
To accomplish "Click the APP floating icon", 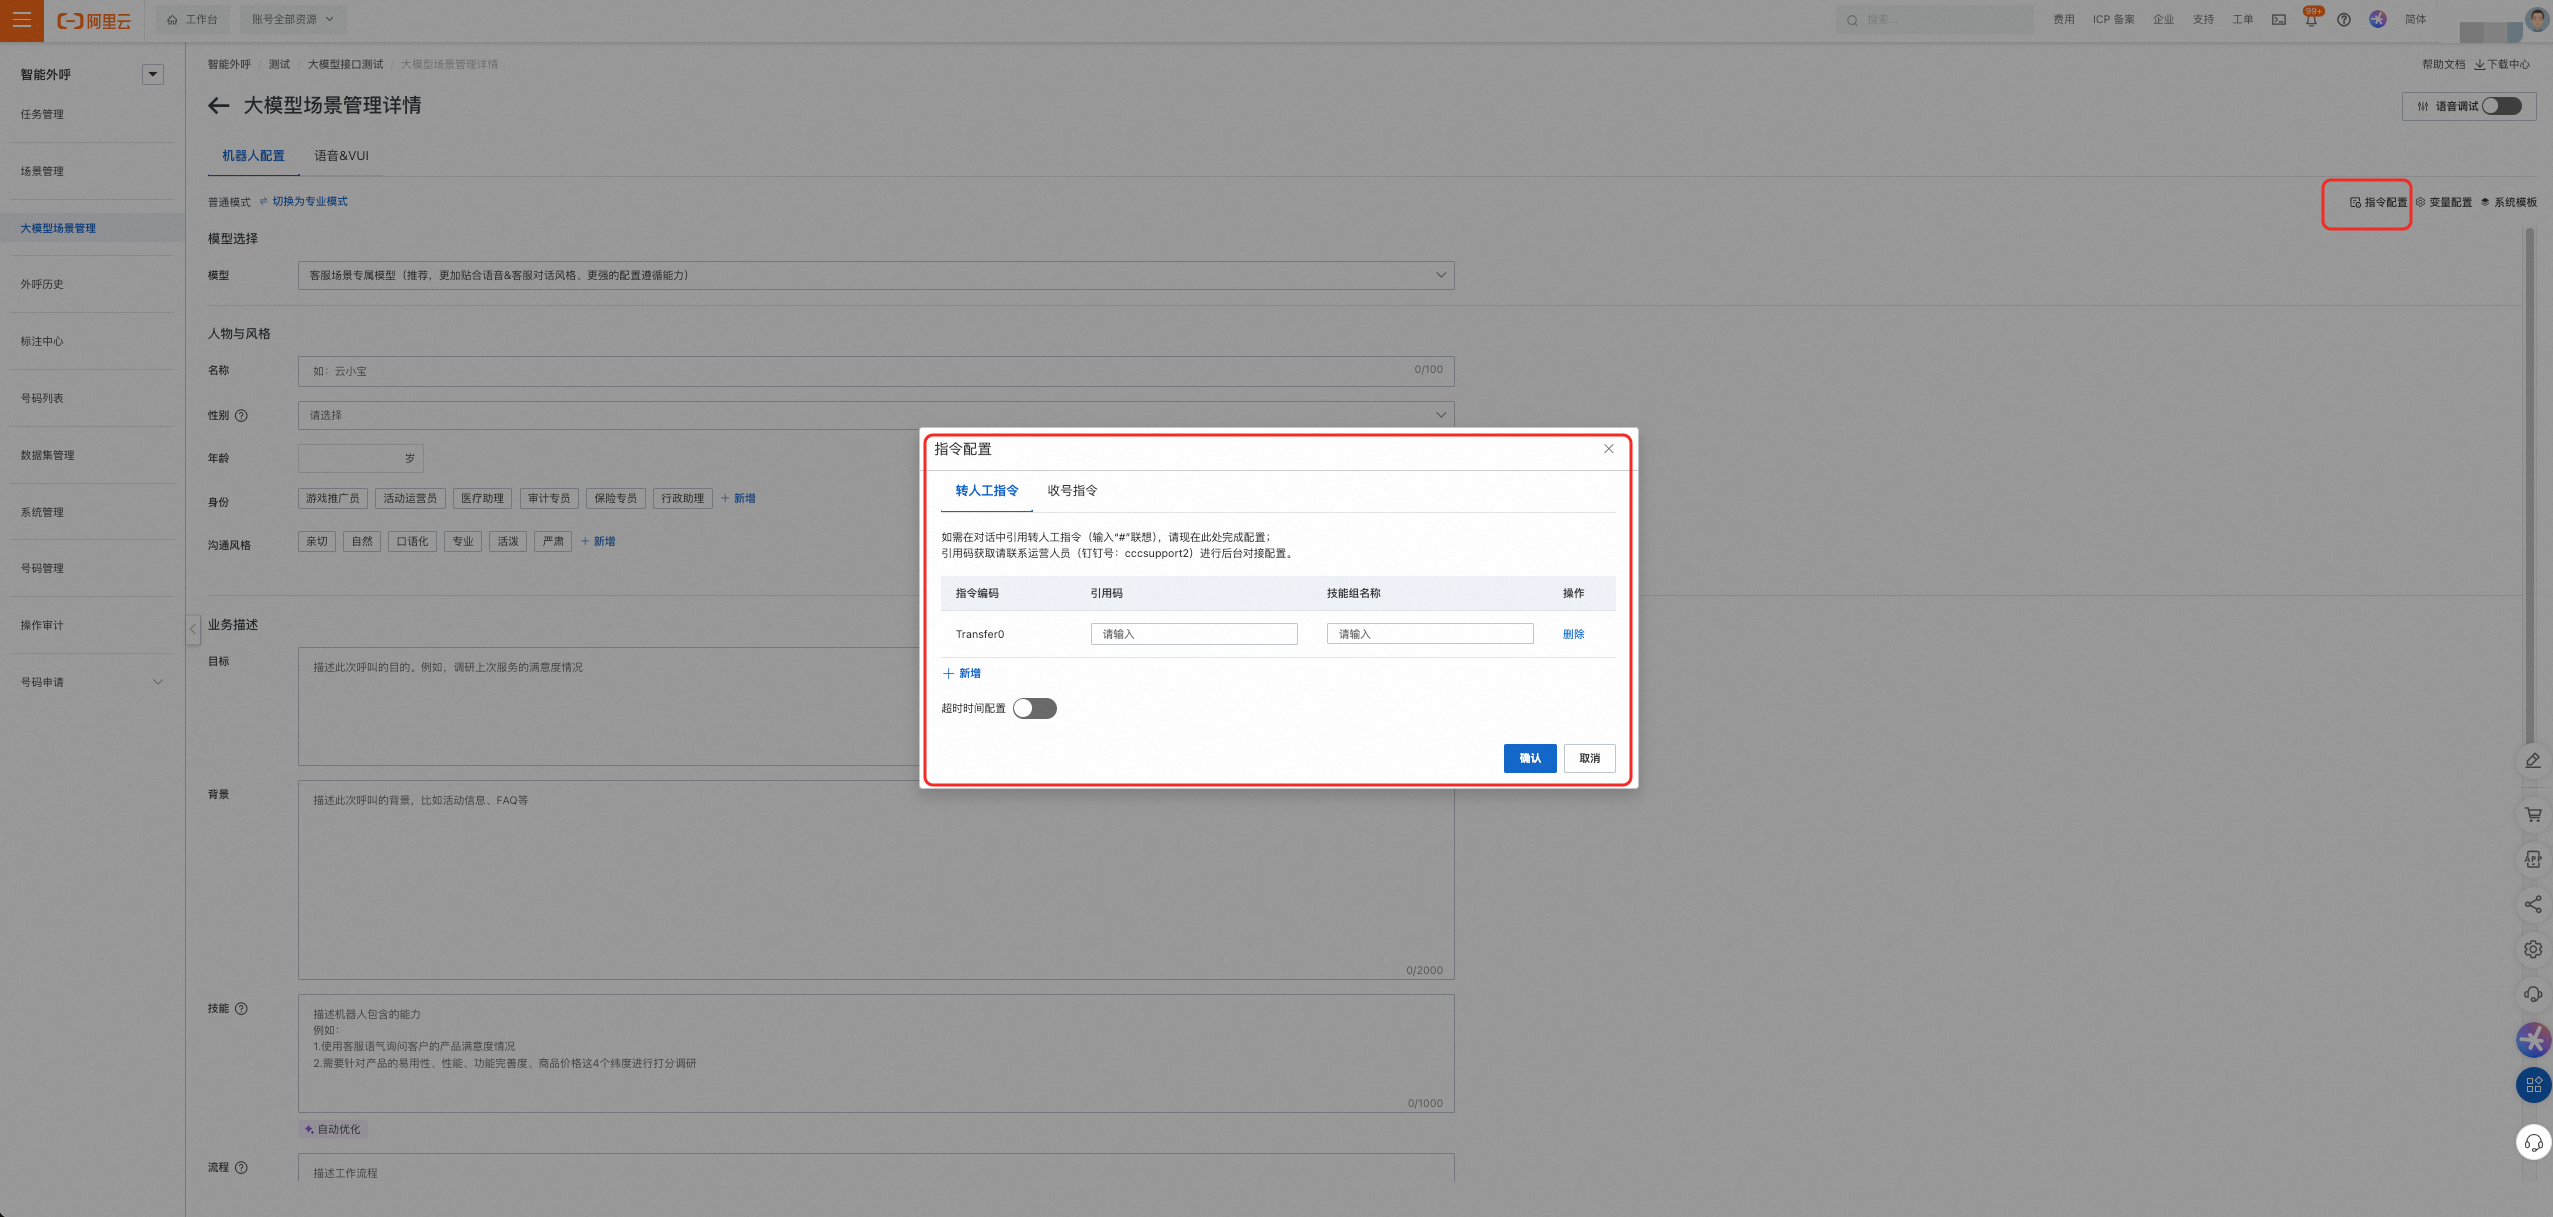I will (2533, 859).
